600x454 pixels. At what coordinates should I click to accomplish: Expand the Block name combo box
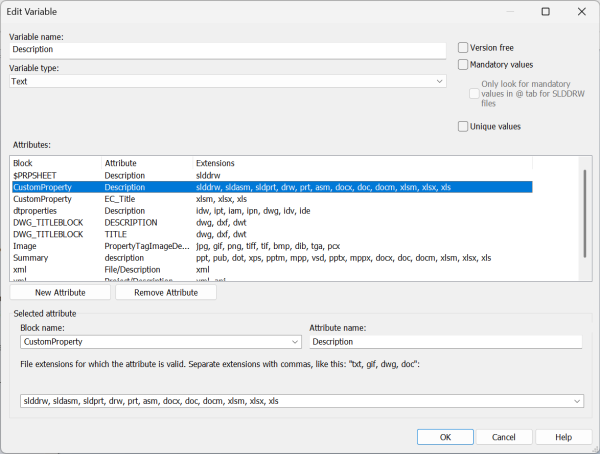295,342
